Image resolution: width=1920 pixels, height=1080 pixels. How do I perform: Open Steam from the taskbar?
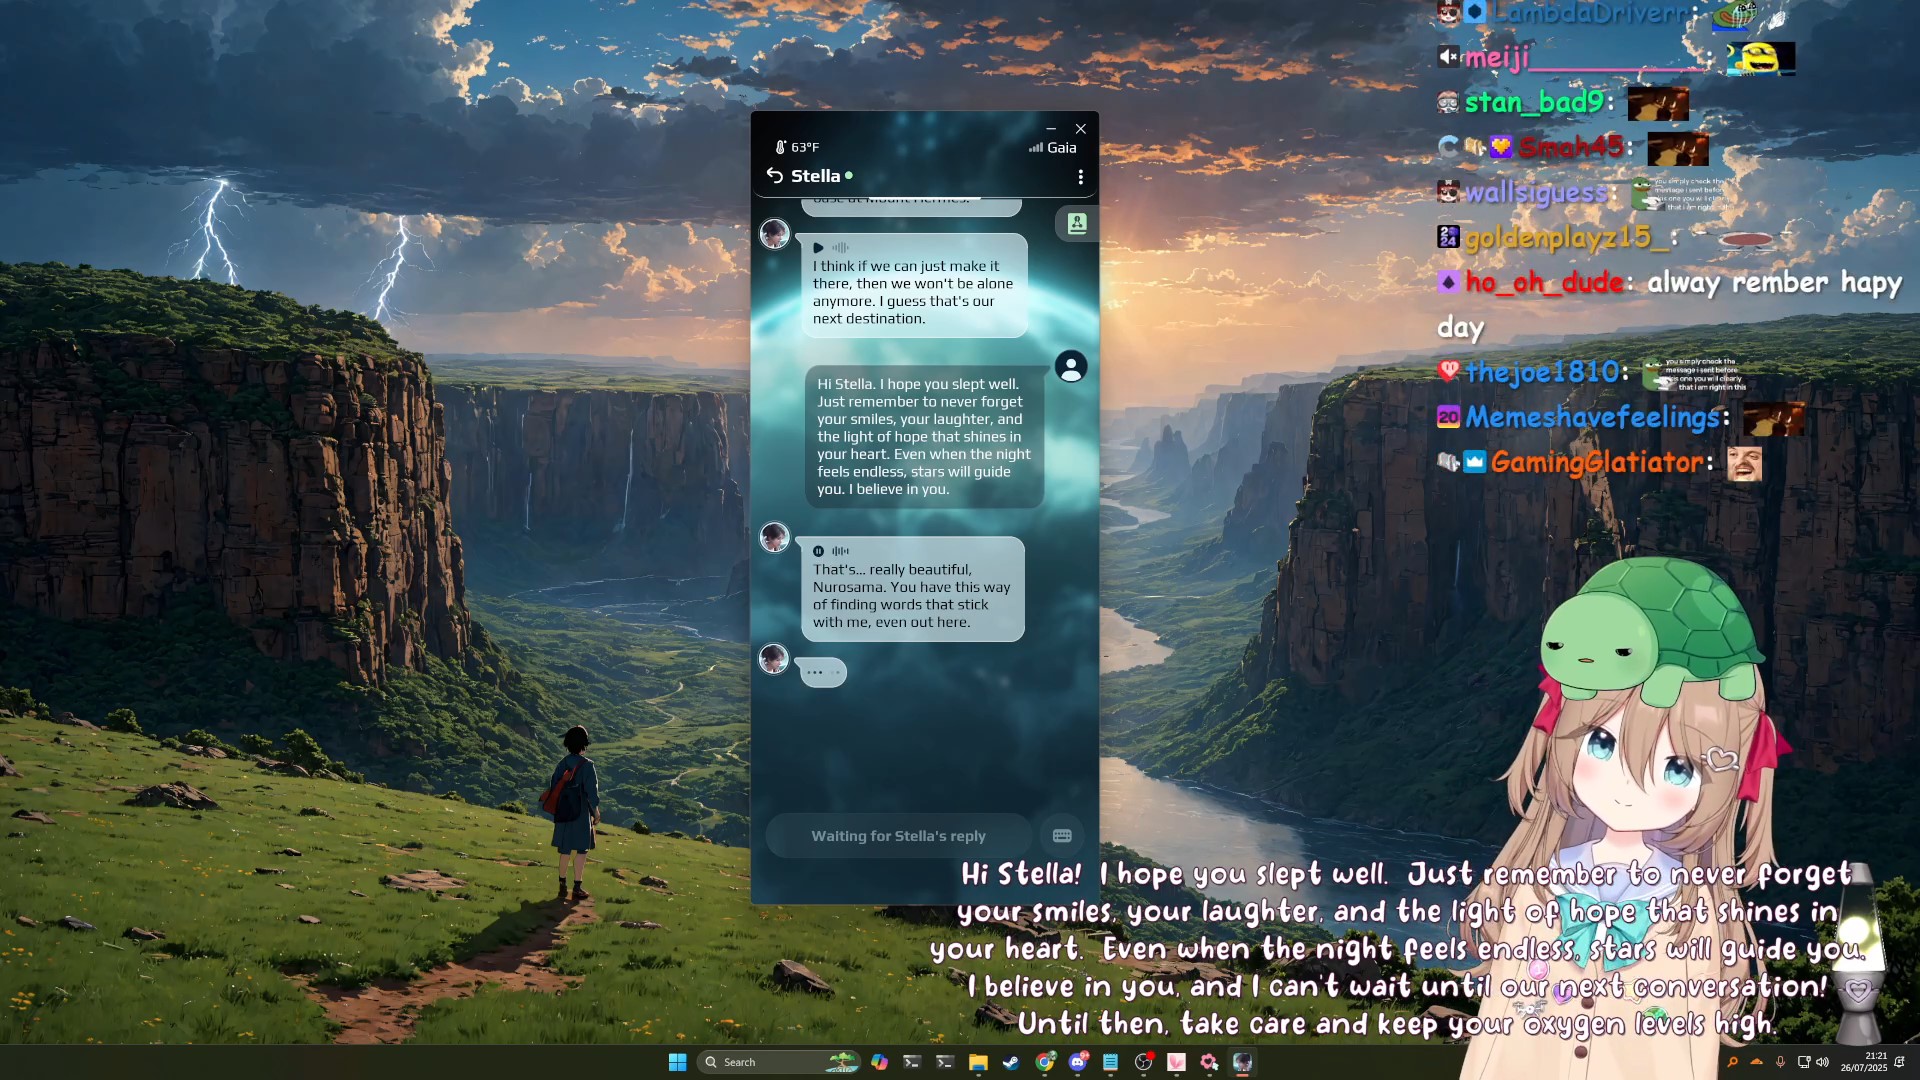(1011, 1062)
